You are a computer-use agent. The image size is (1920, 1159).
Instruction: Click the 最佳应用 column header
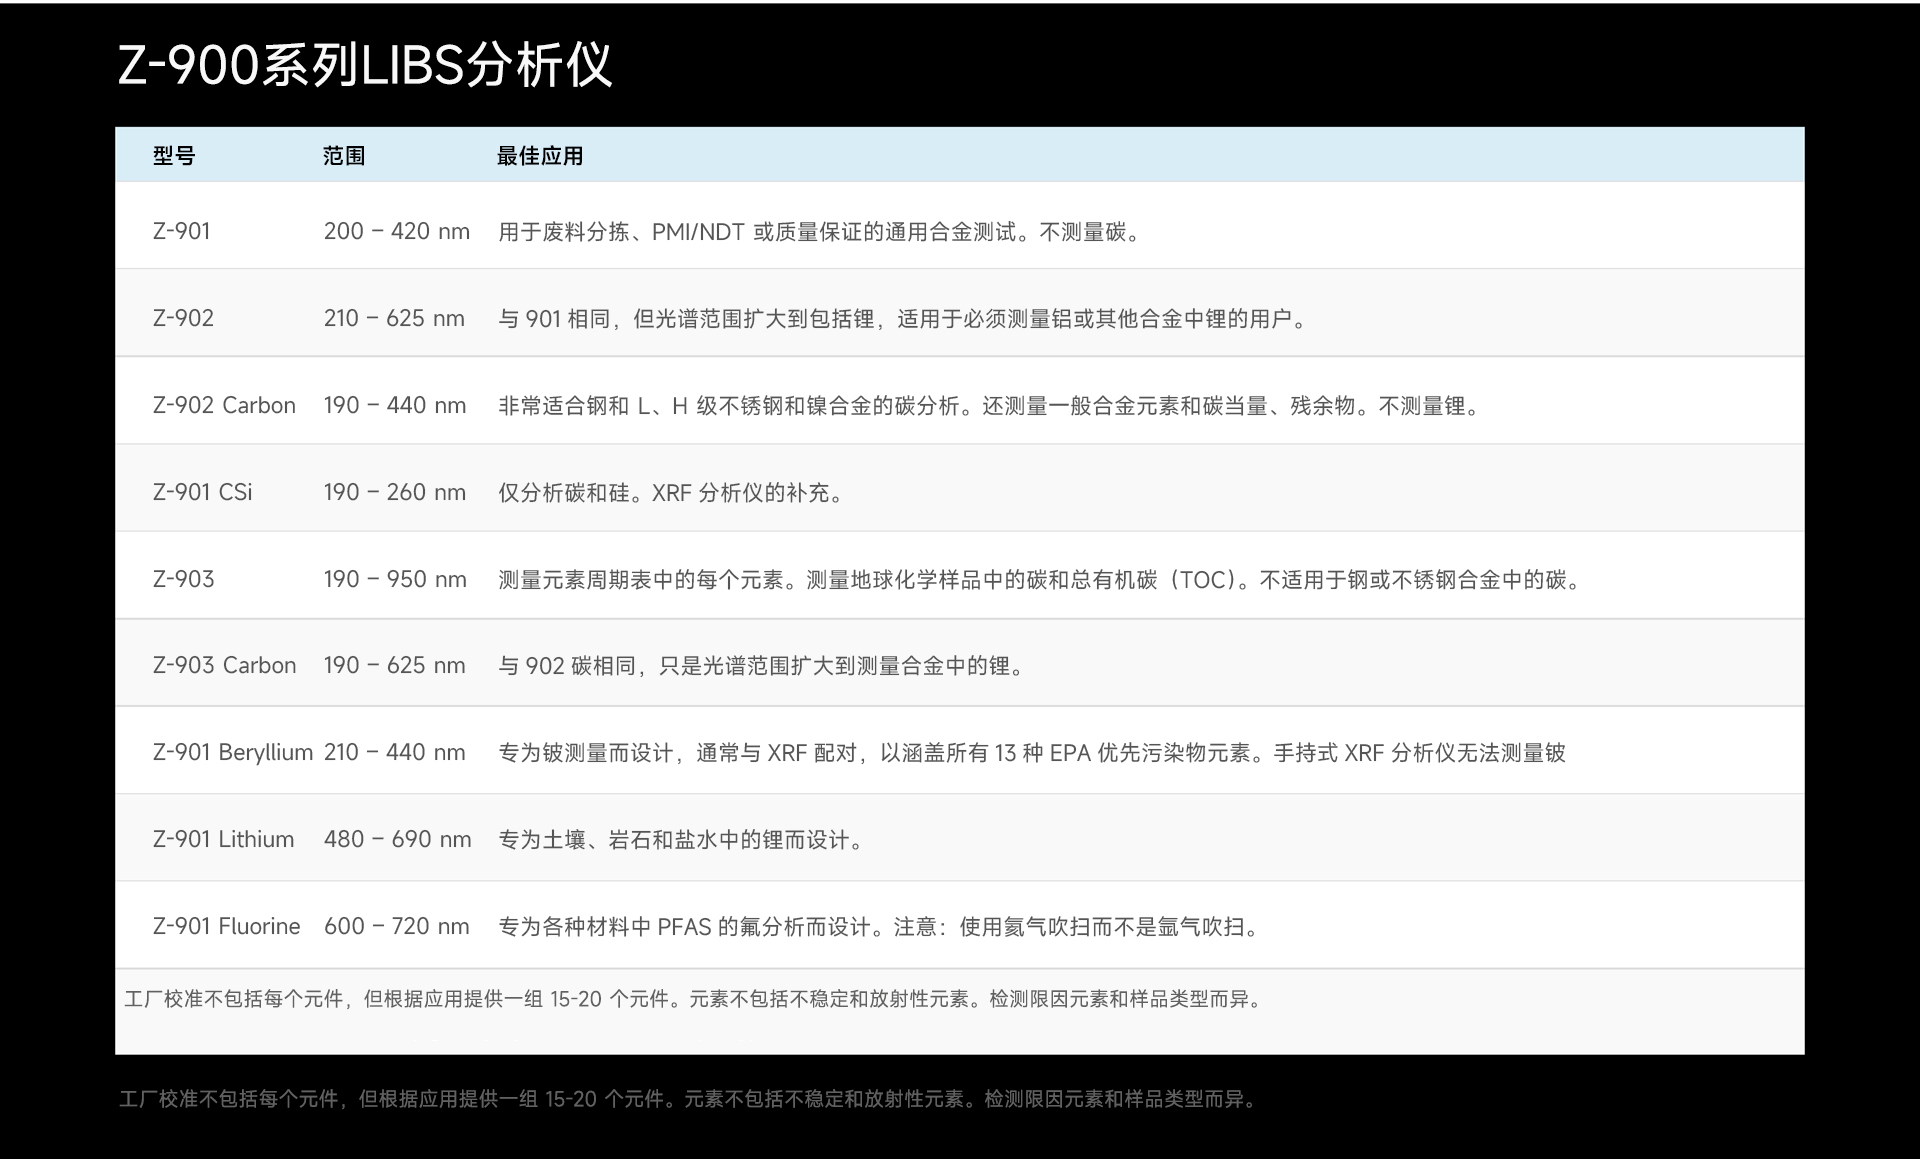pos(540,156)
